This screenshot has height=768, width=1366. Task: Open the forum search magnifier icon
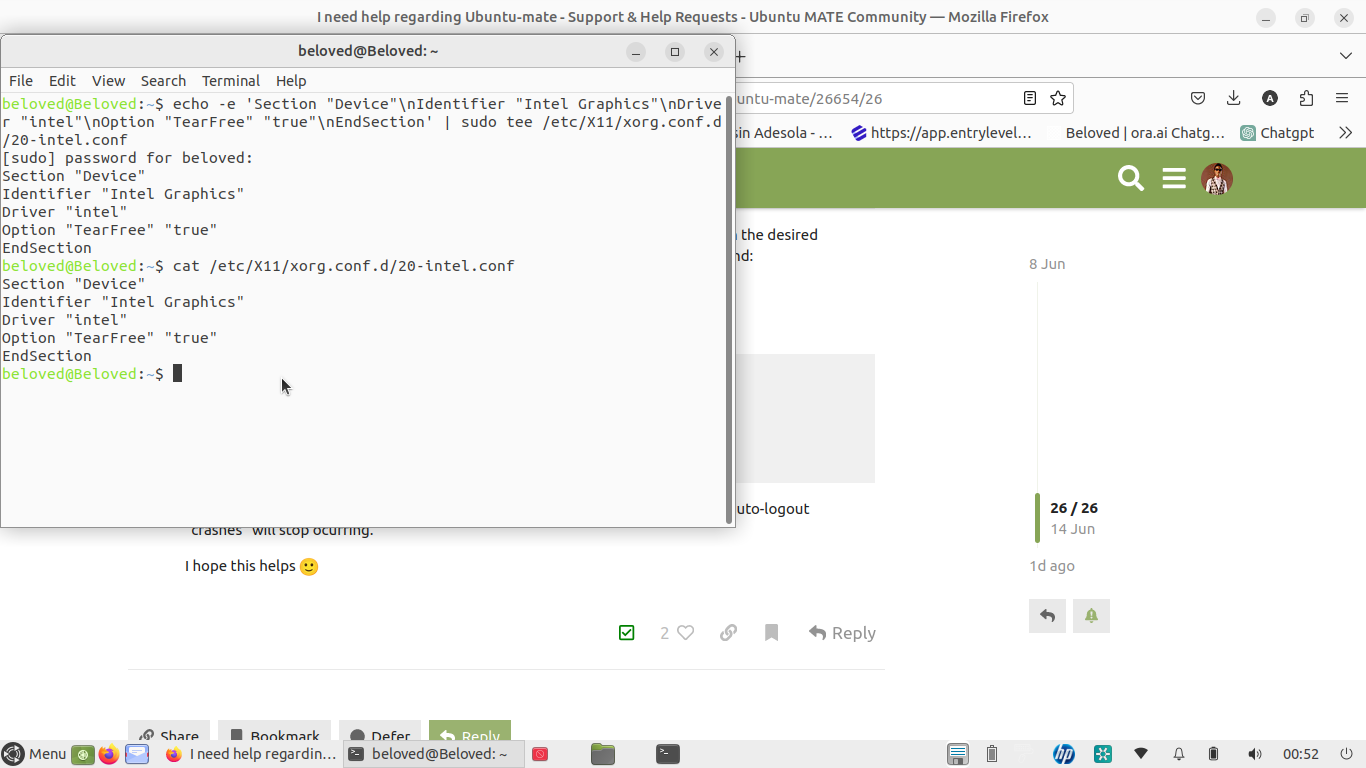(x=1130, y=179)
